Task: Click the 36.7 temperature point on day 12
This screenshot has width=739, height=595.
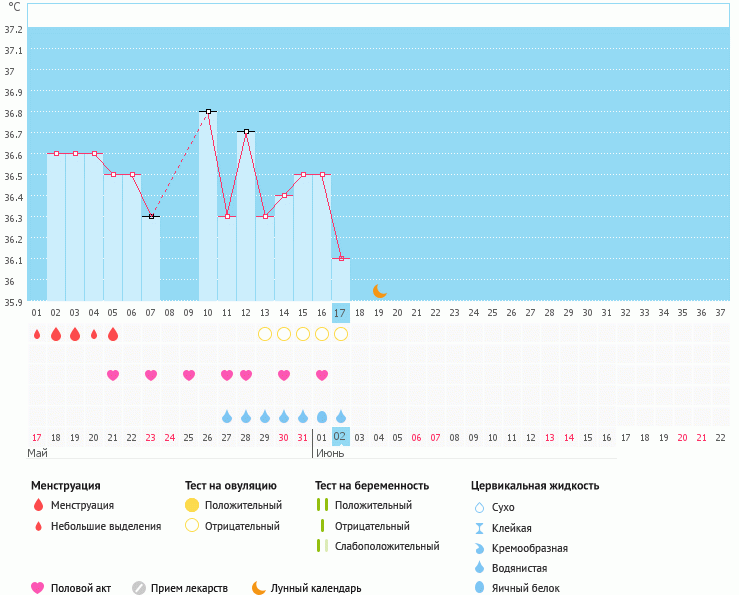Action: 246,131
